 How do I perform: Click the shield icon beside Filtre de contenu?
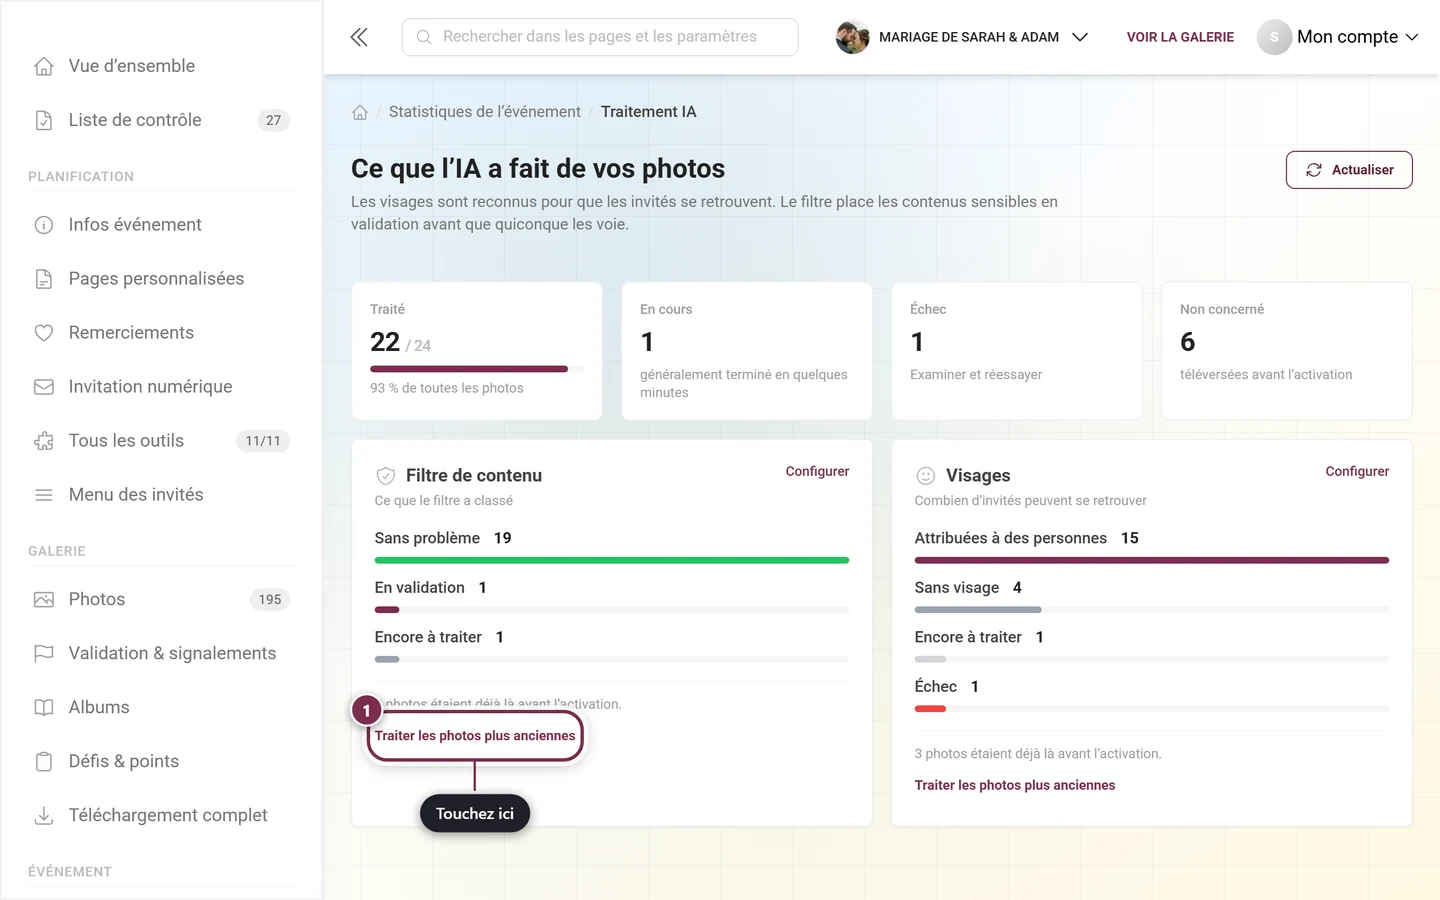[x=385, y=476]
